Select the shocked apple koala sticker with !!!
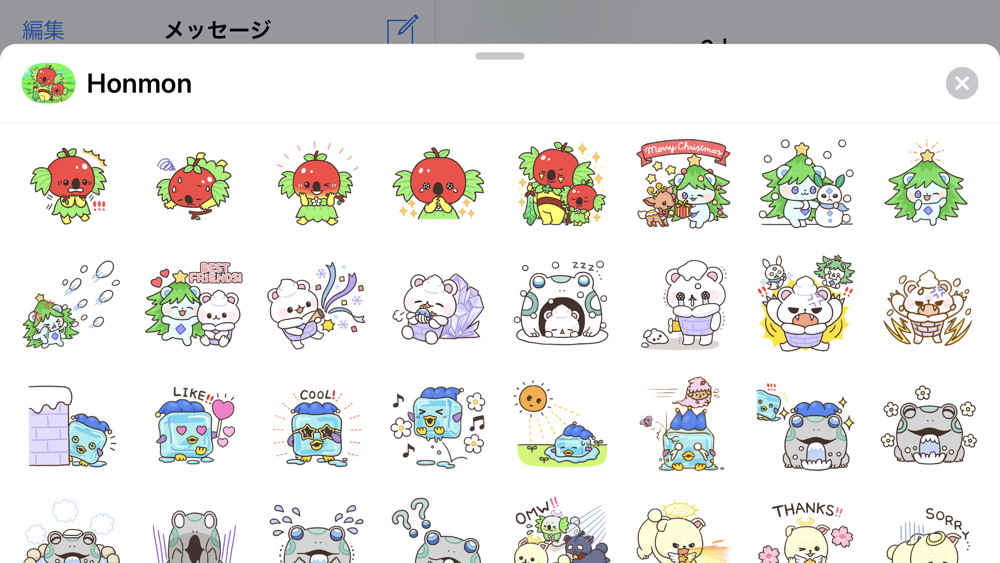The width and height of the screenshot is (1000, 563). point(70,185)
